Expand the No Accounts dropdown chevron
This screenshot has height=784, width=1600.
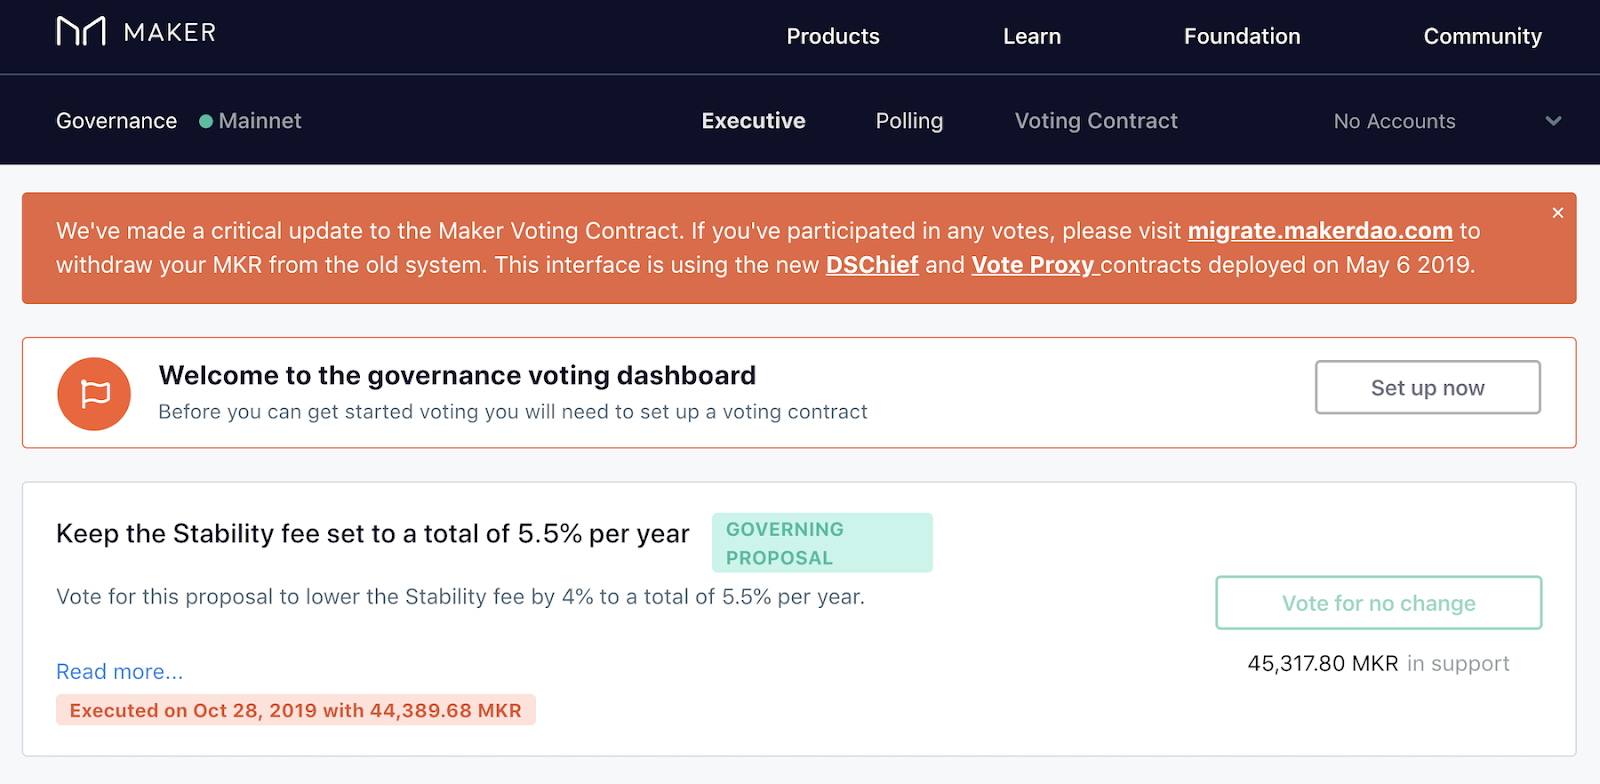1553,121
